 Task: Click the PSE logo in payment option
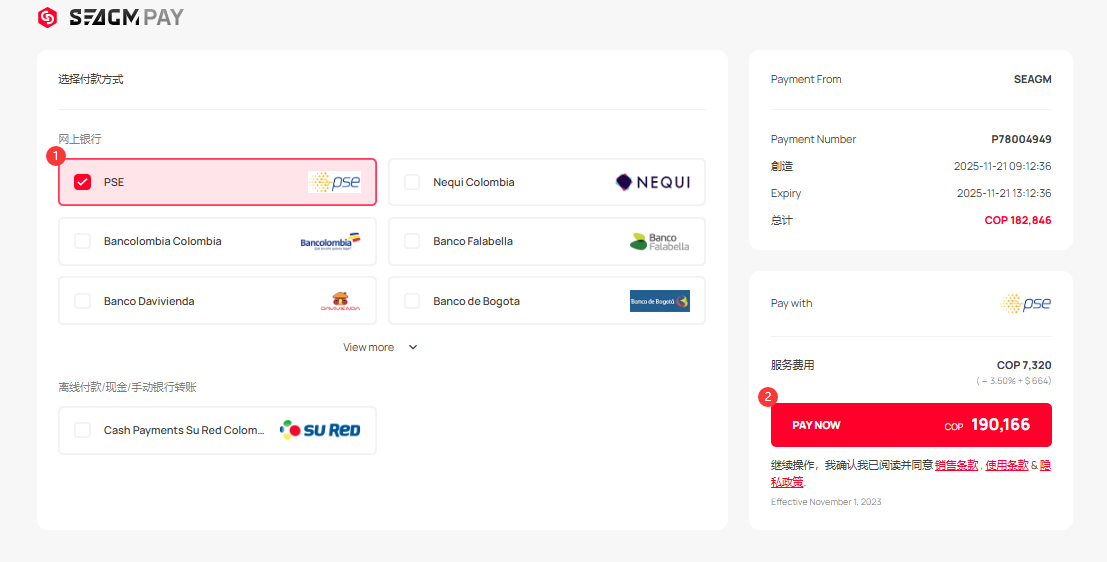click(x=334, y=182)
